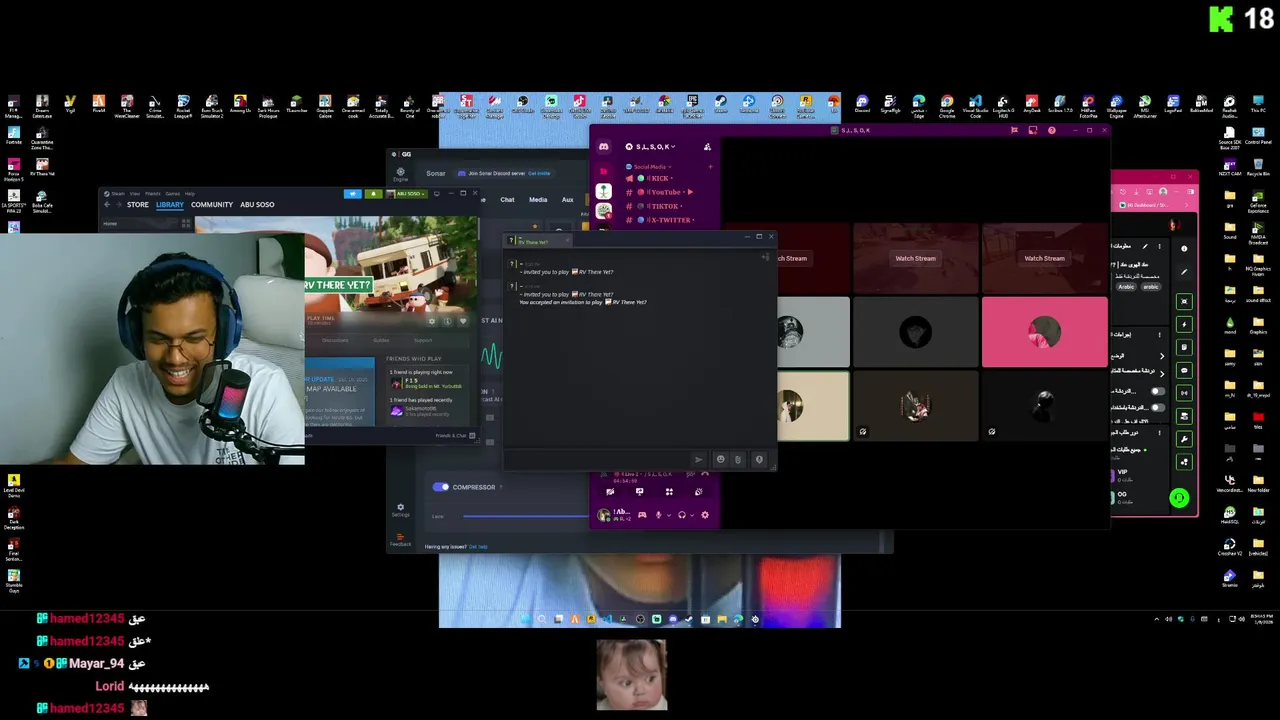Go back with Steam navigation arrow

click(107, 204)
